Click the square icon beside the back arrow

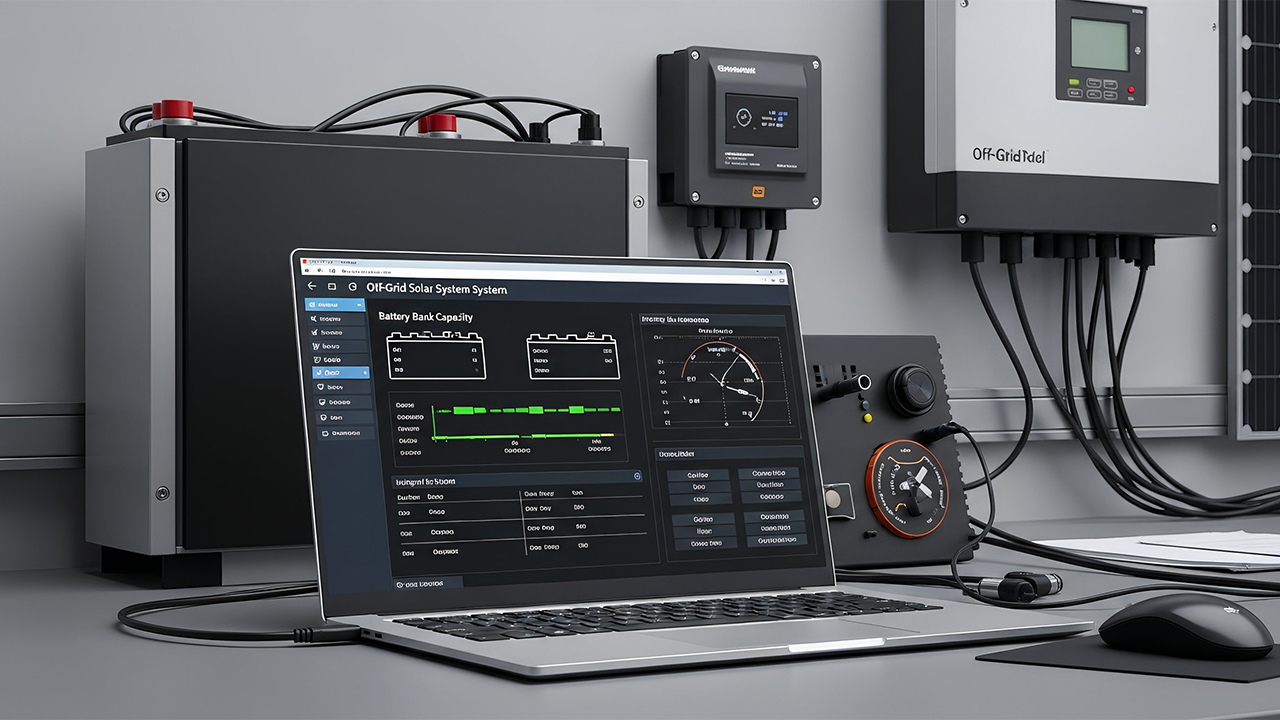click(x=331, y=286)
